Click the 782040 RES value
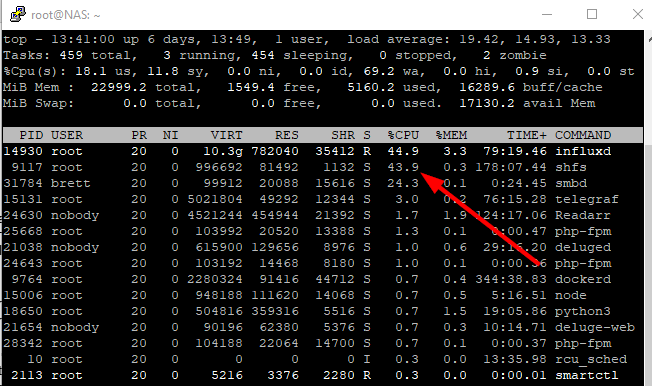 (275, 151)
